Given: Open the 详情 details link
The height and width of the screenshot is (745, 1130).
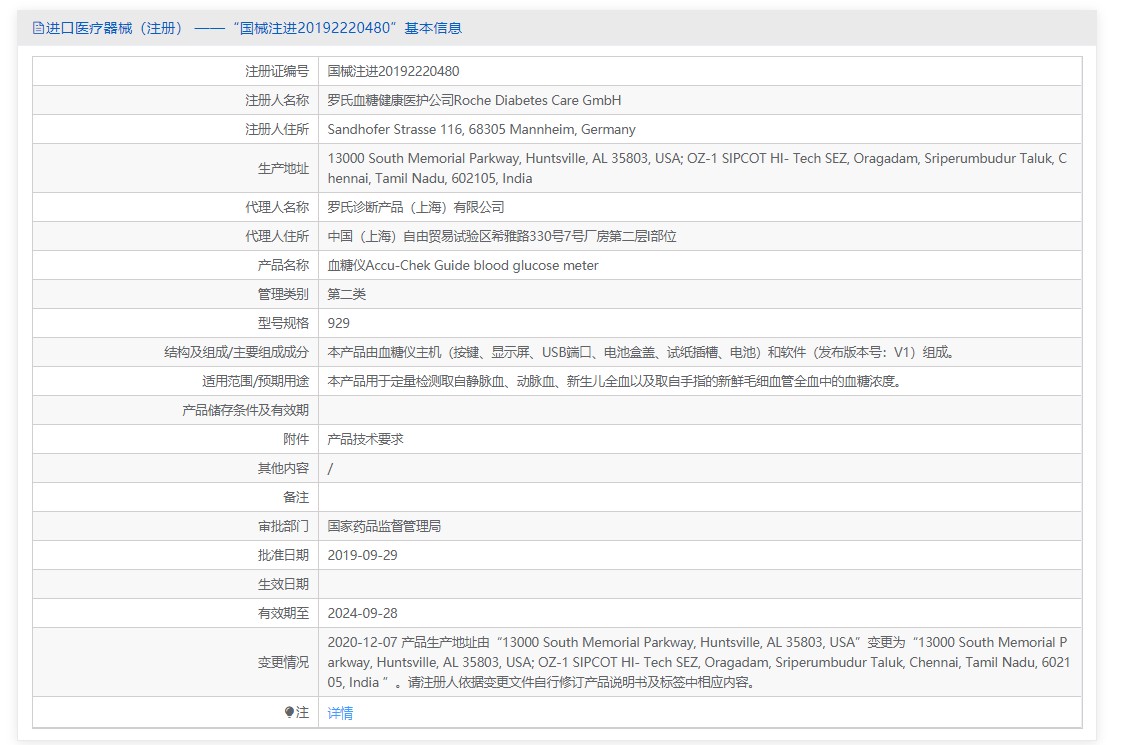Looking at the screenshot, I should [x=340, y=713].
